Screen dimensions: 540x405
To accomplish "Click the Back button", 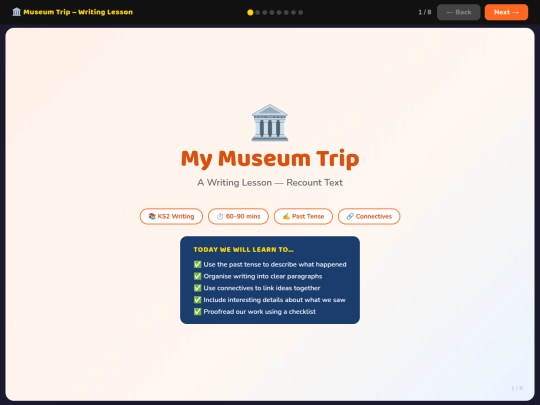I will pos(458,12).
